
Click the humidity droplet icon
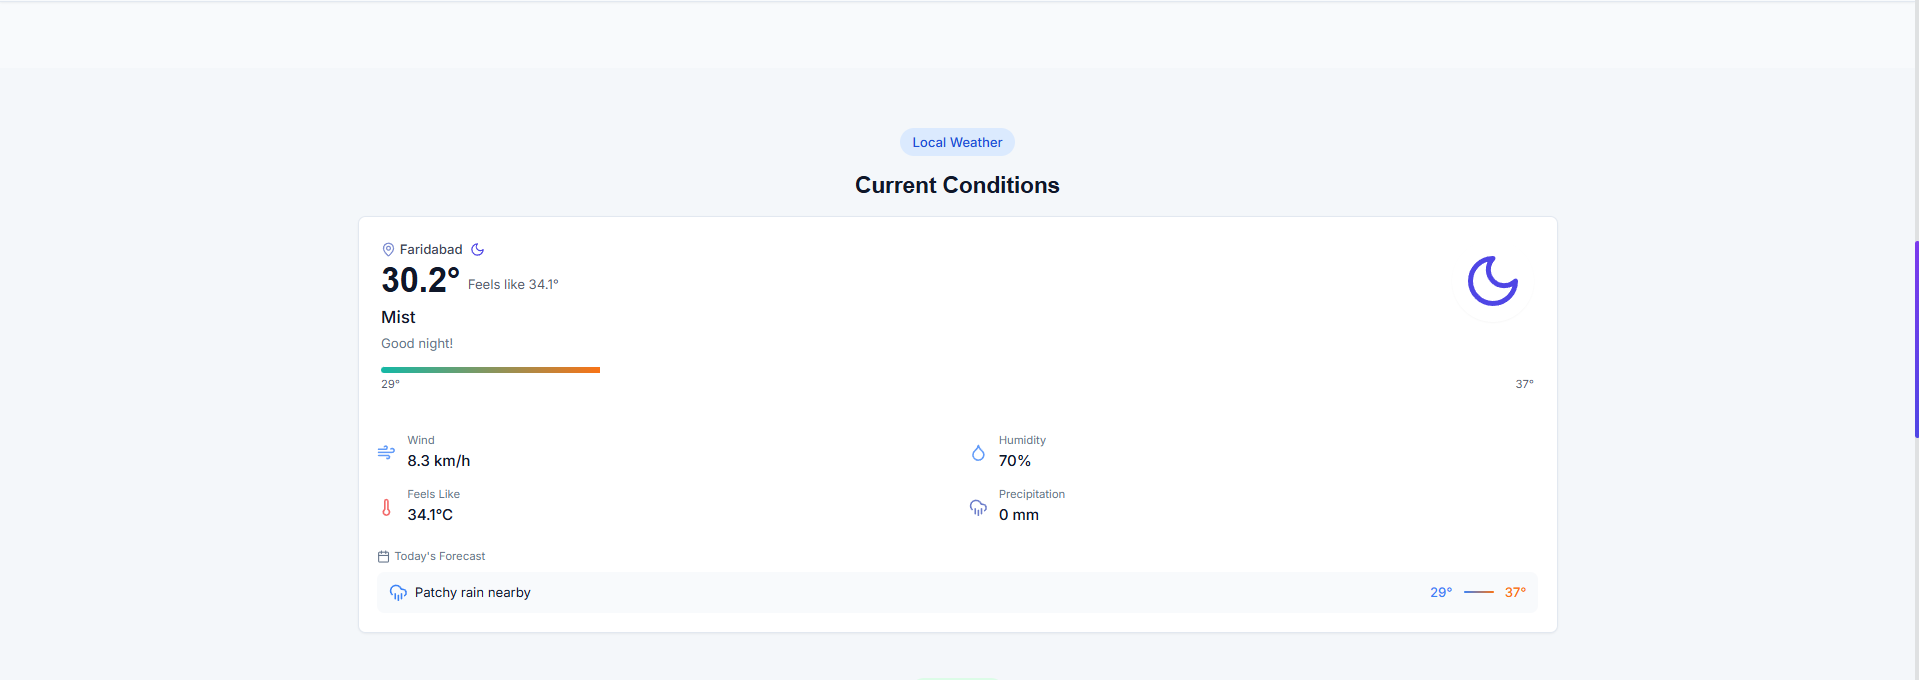978,453
